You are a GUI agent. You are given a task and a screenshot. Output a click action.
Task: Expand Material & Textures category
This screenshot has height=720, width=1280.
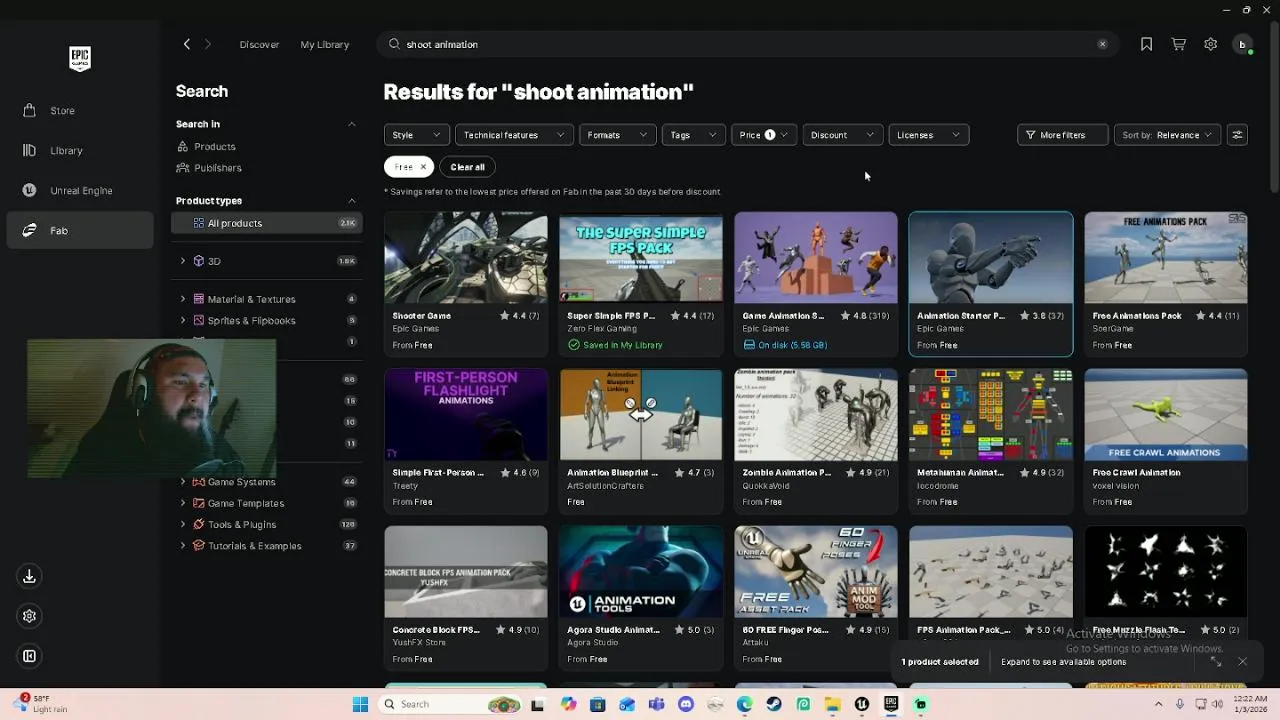pyautogui.click(x=182, y=299)
